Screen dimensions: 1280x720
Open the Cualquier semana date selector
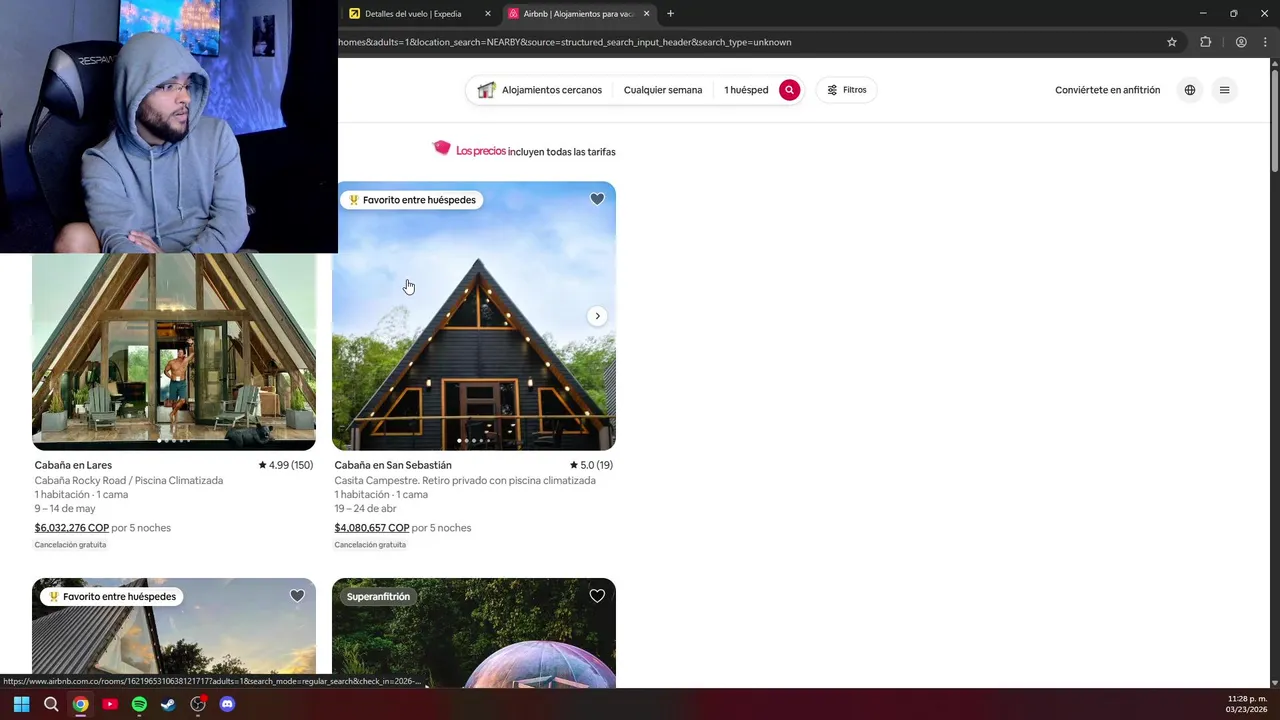coord(663,90)
